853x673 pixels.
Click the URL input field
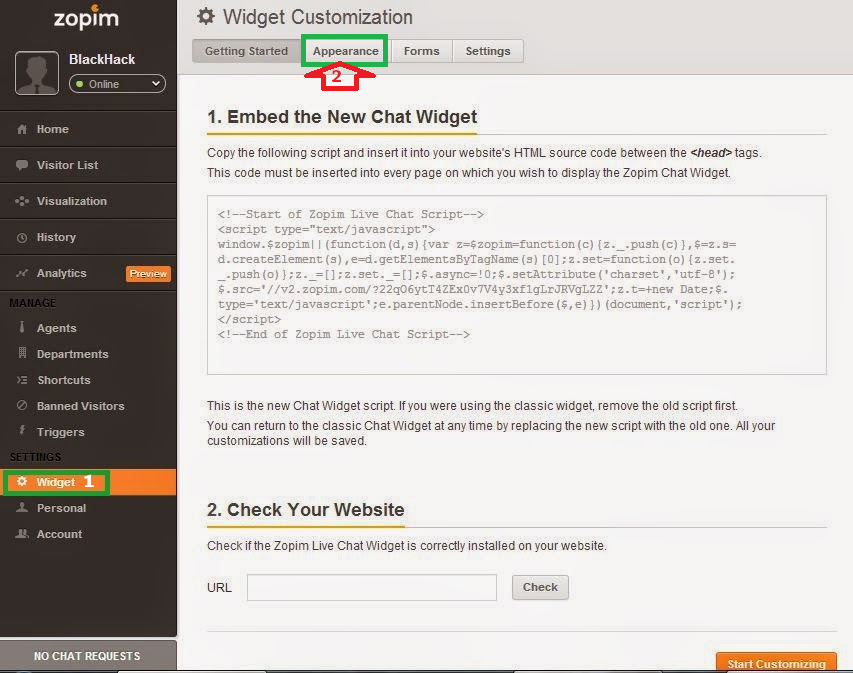pos(372,588)
